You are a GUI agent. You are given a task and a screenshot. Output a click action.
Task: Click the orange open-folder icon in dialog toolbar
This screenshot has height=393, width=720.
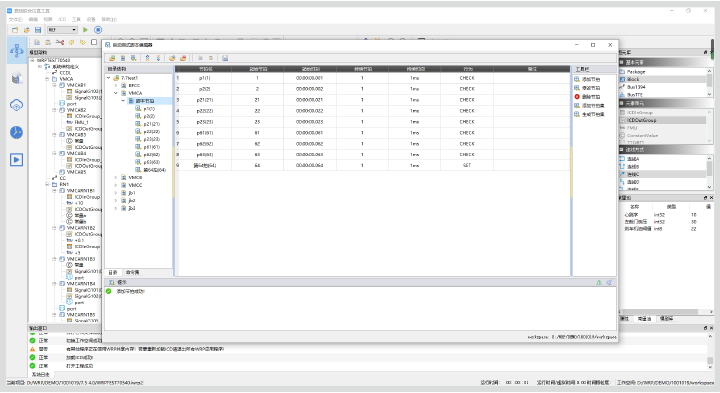[172, 58]
